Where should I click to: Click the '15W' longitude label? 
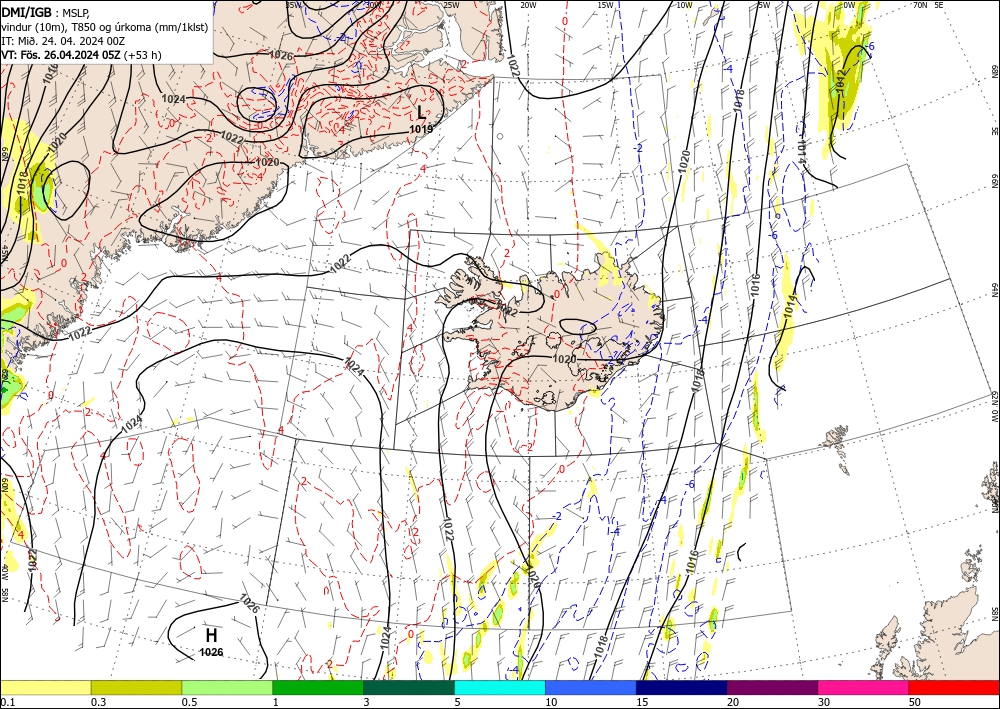pyautogui.click(x=606, y=5)
